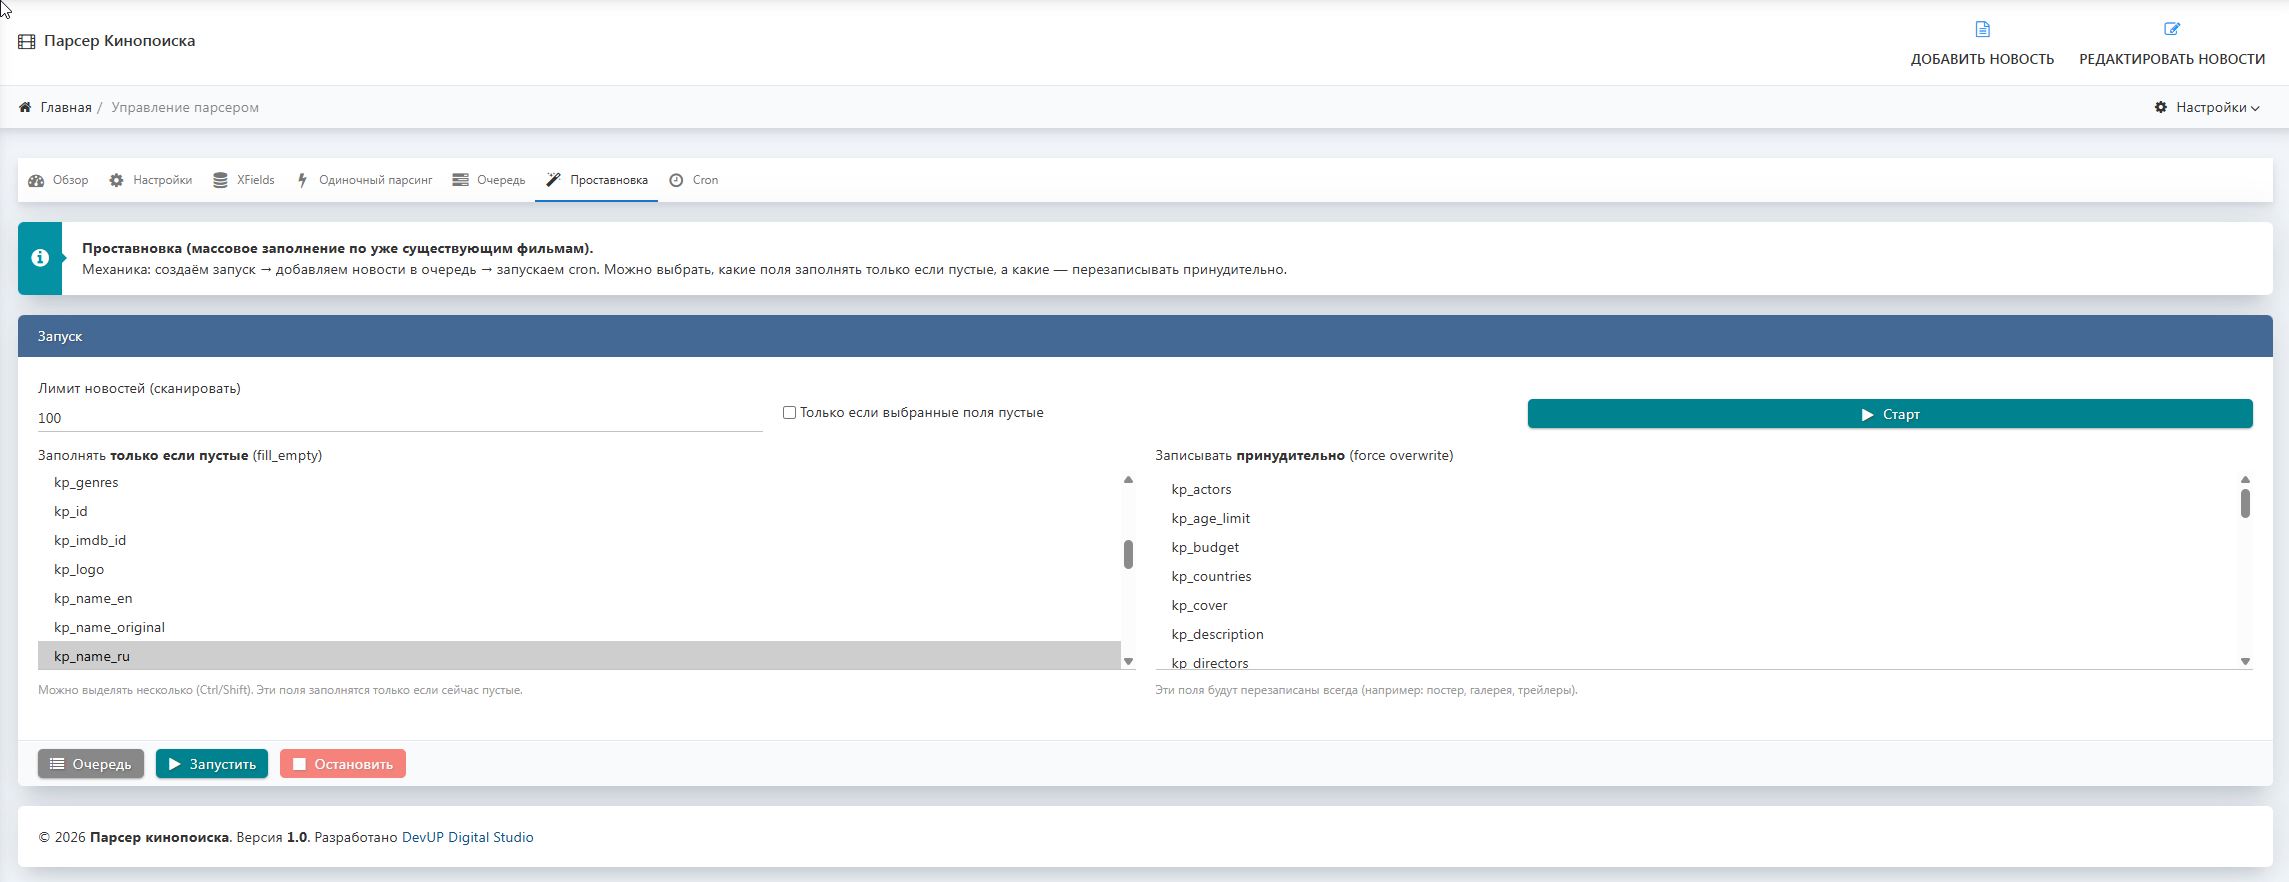Focus the Лимит новостей input field

[400, 418]
